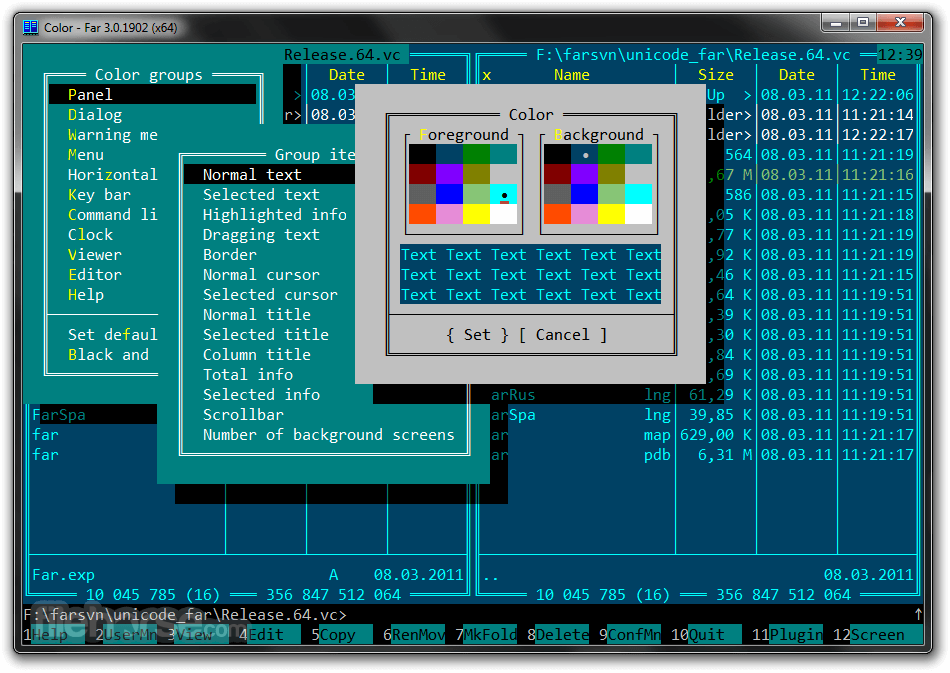
Task: Click 11Plugin on the key bar
Action: click(x=788, y=634)
